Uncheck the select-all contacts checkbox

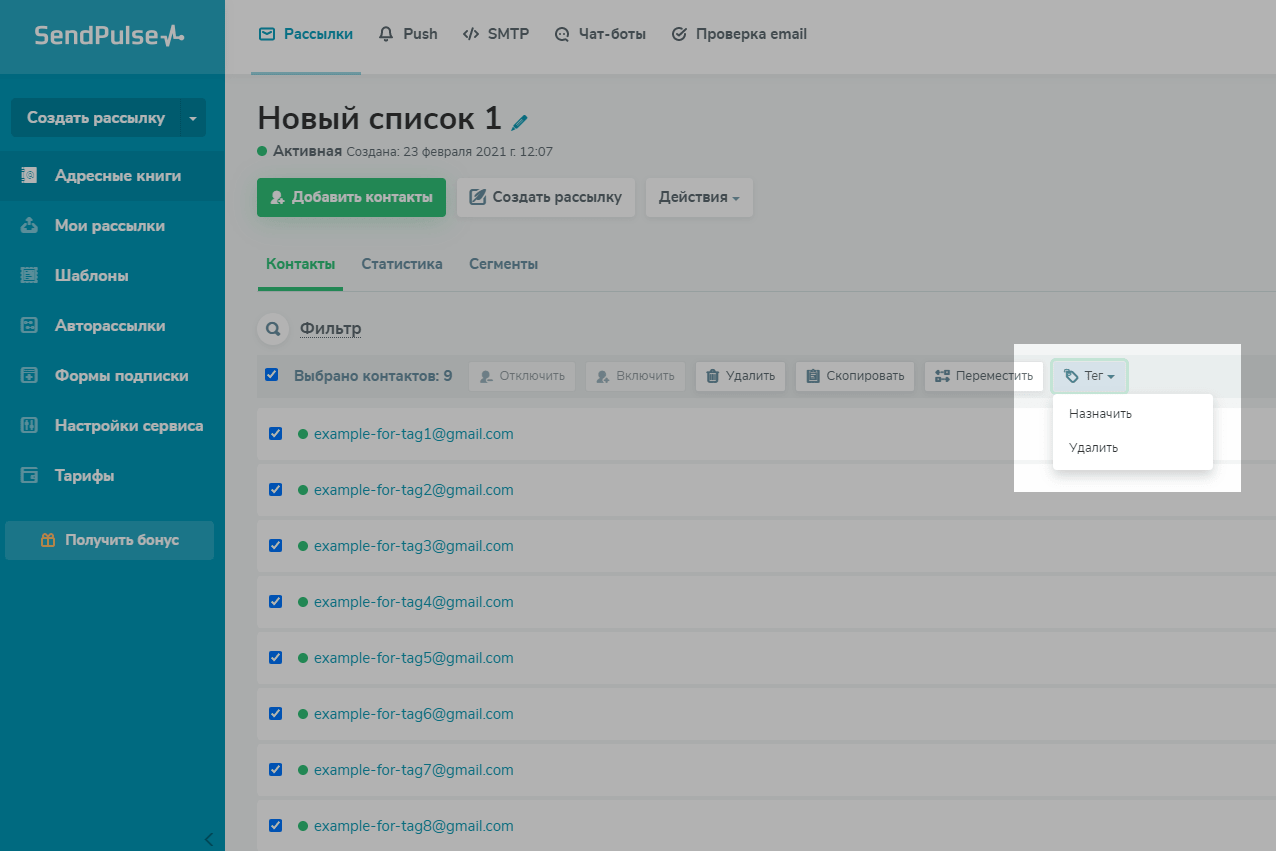point(271,375)
